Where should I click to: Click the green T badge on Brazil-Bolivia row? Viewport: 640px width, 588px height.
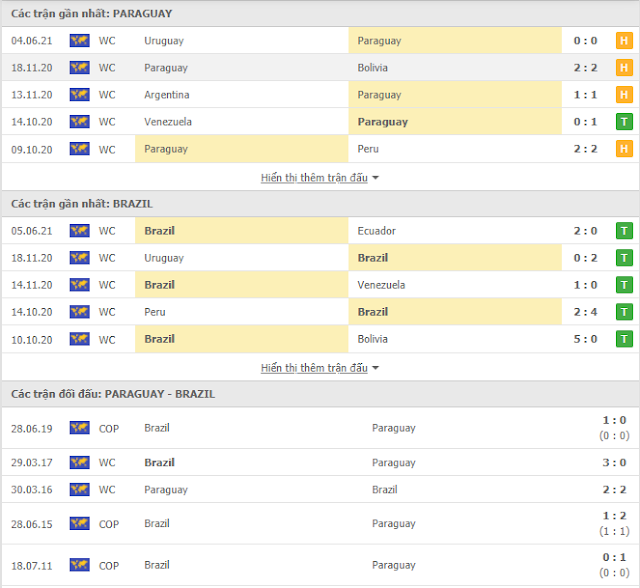624,339
